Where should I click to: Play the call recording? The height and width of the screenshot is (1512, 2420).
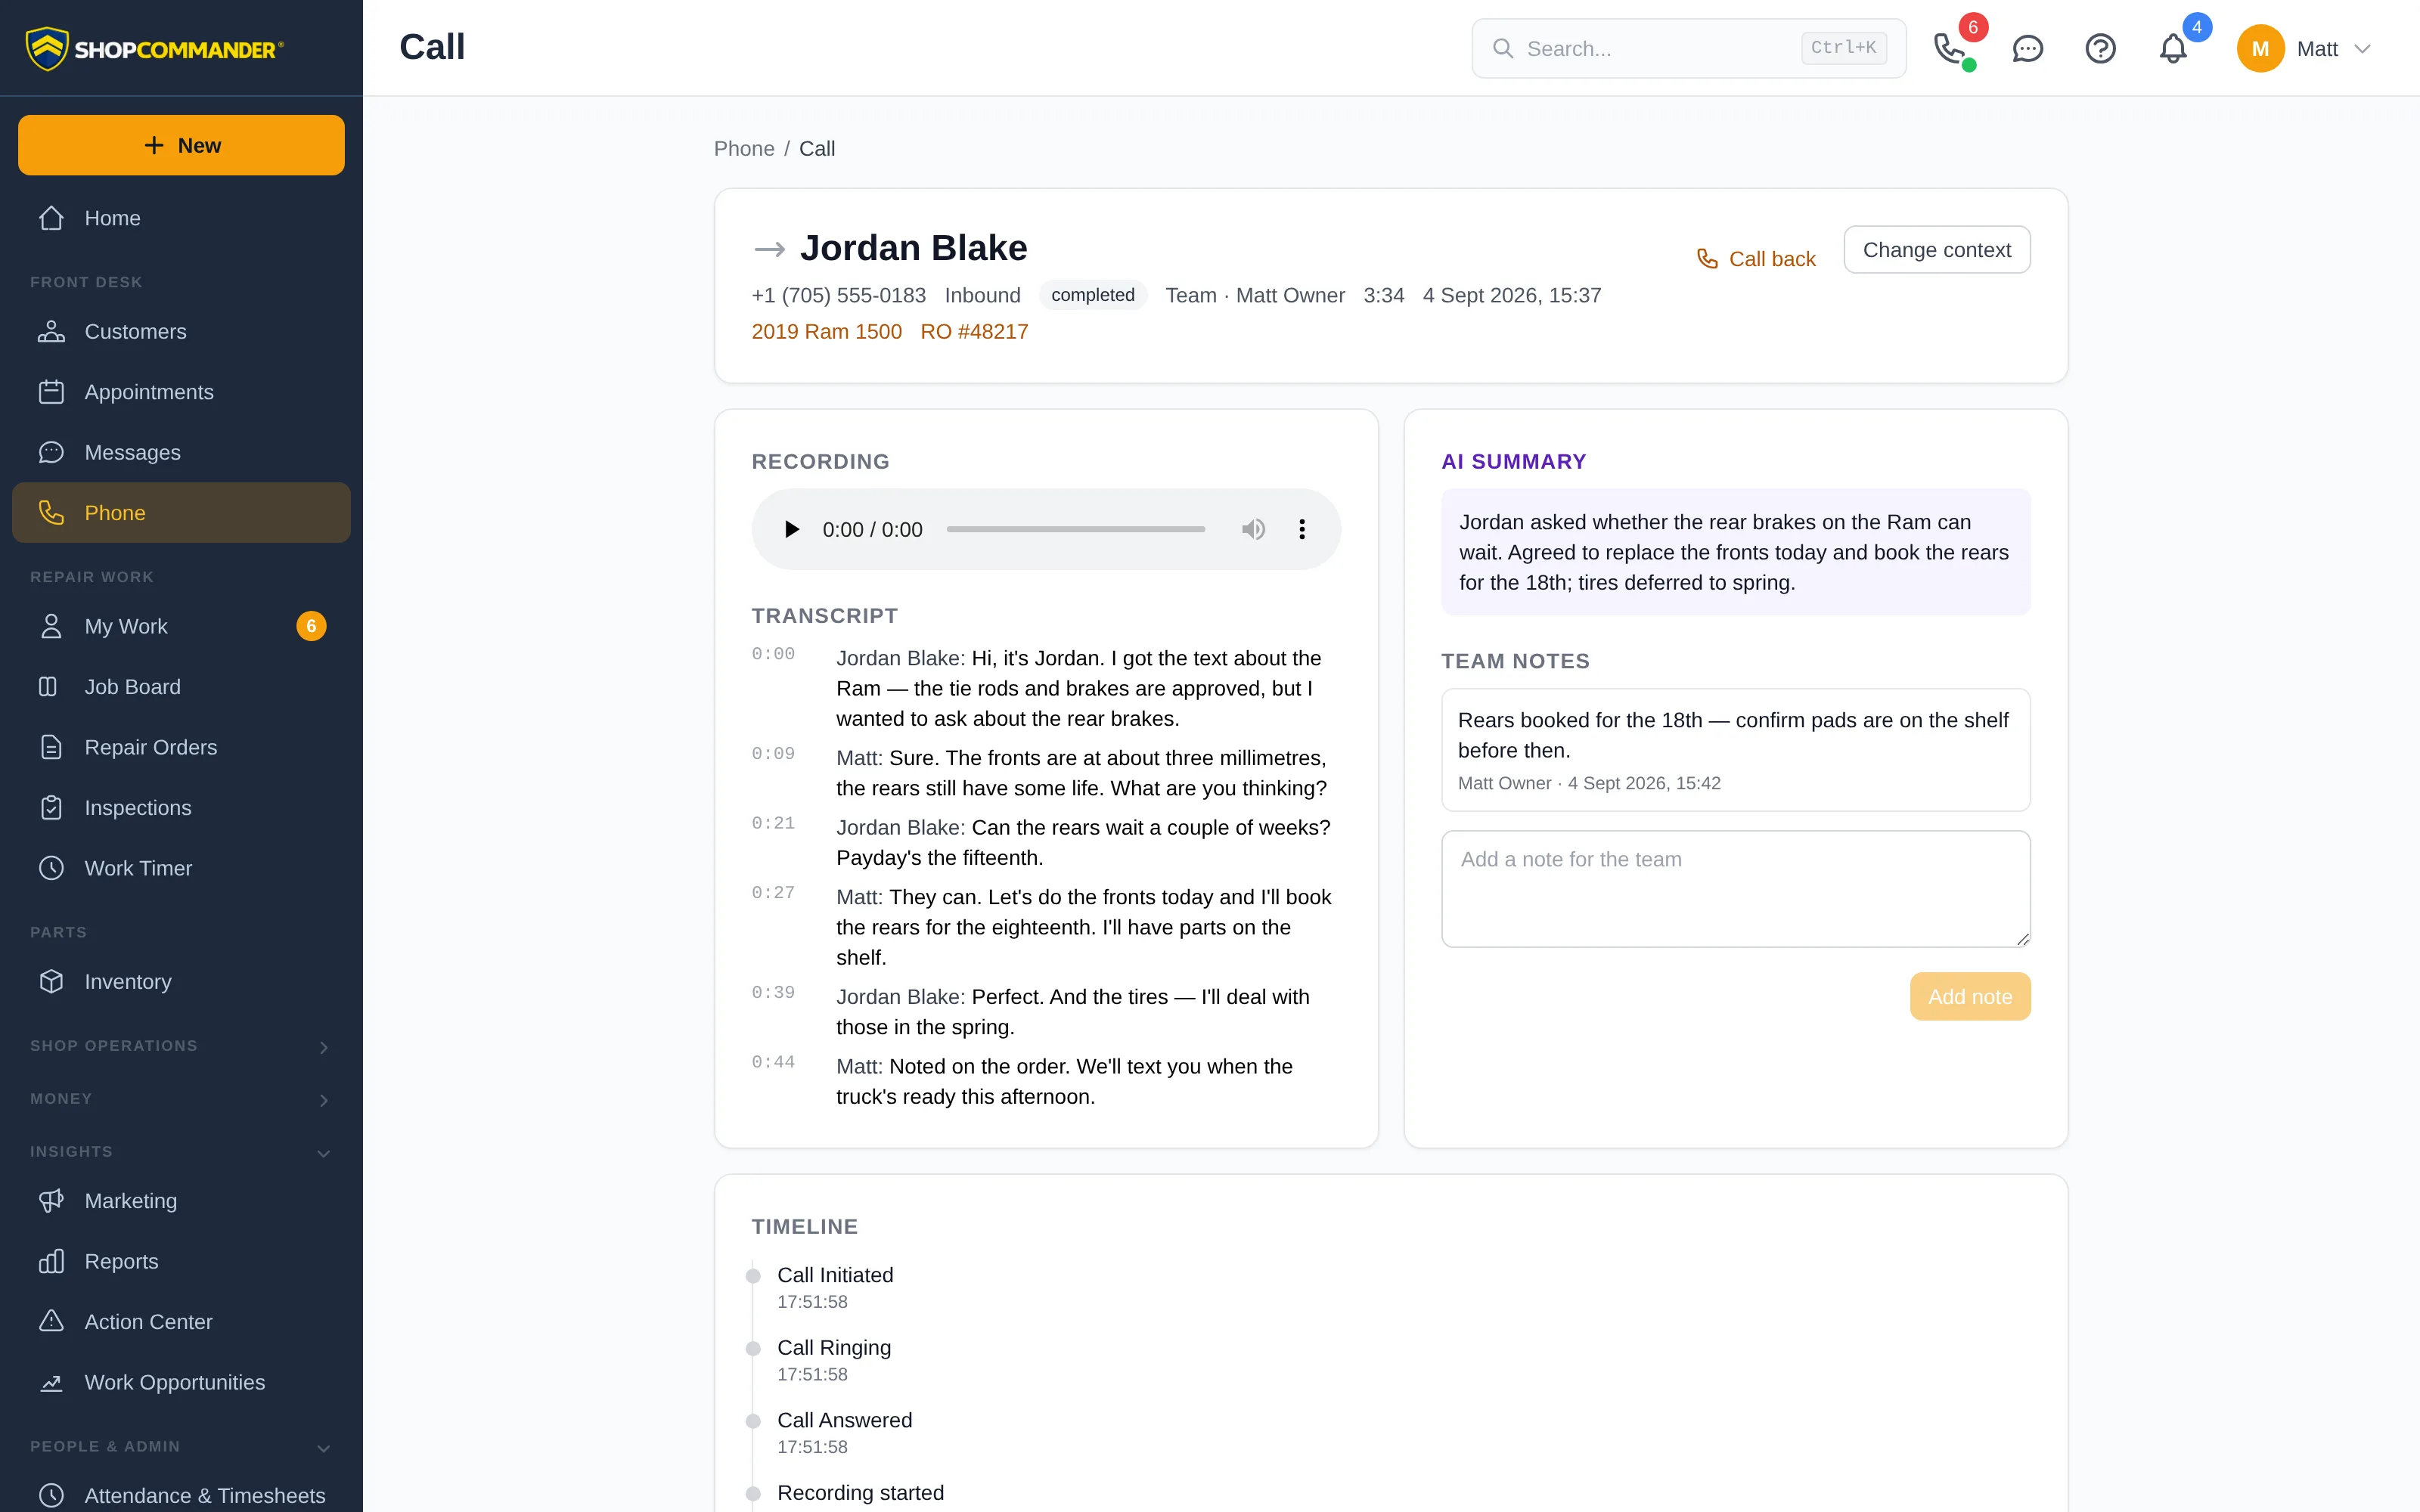tap(791, 529)
